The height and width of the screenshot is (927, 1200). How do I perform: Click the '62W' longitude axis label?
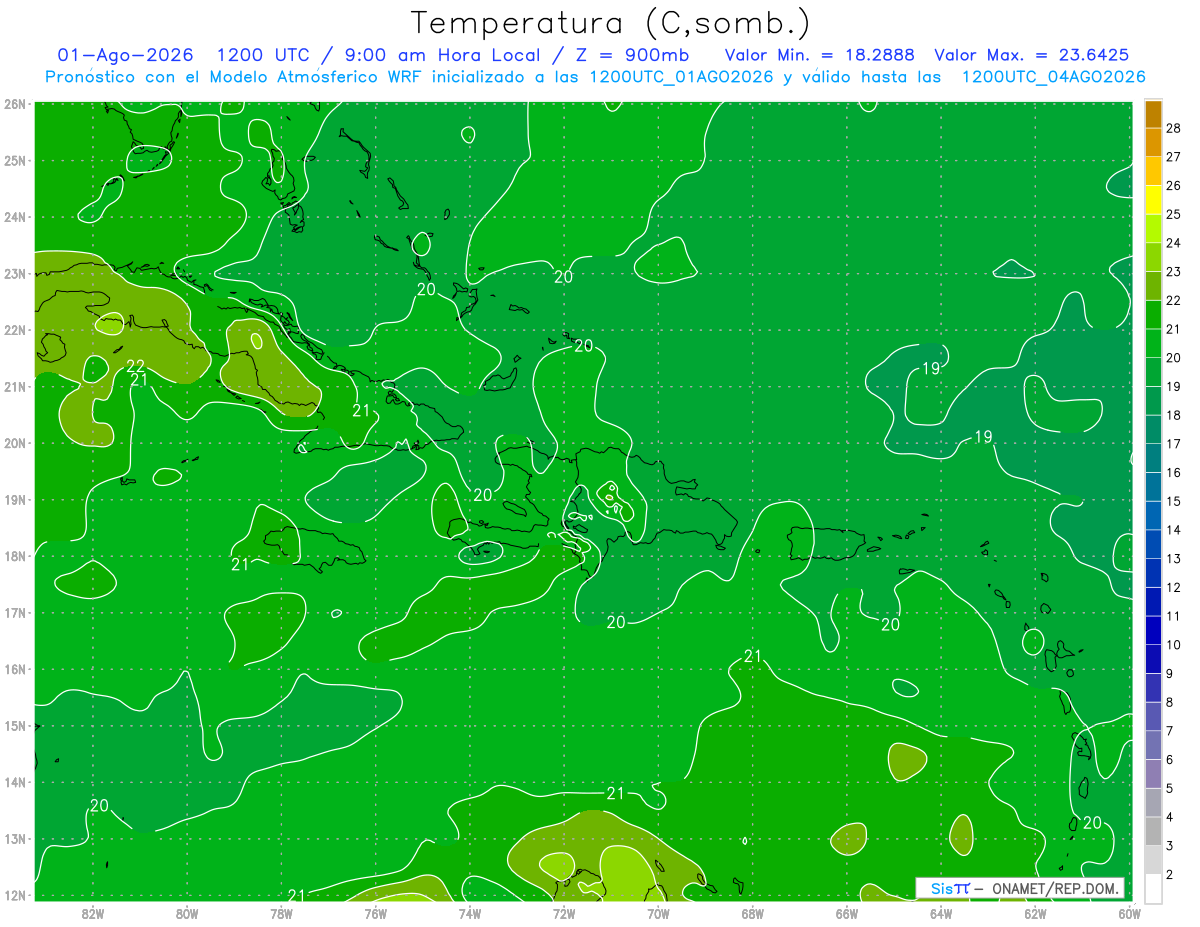tap(1035, 912)
